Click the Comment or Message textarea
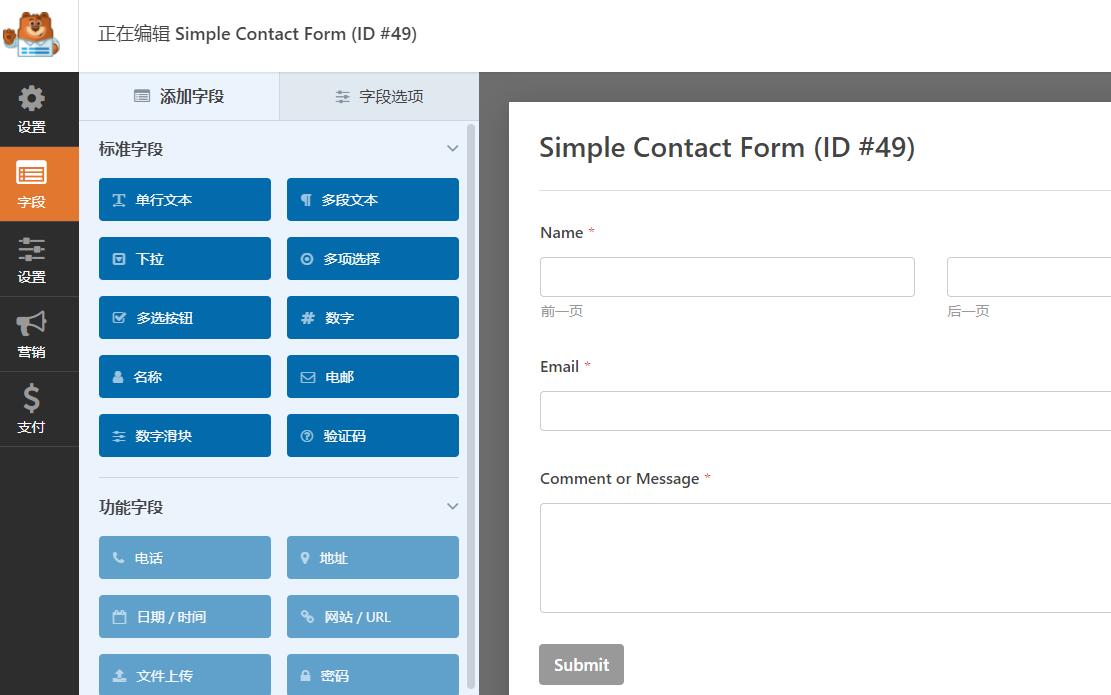Image resolution: width=1111 pixels, height=695 pixels. click(825, 558)
